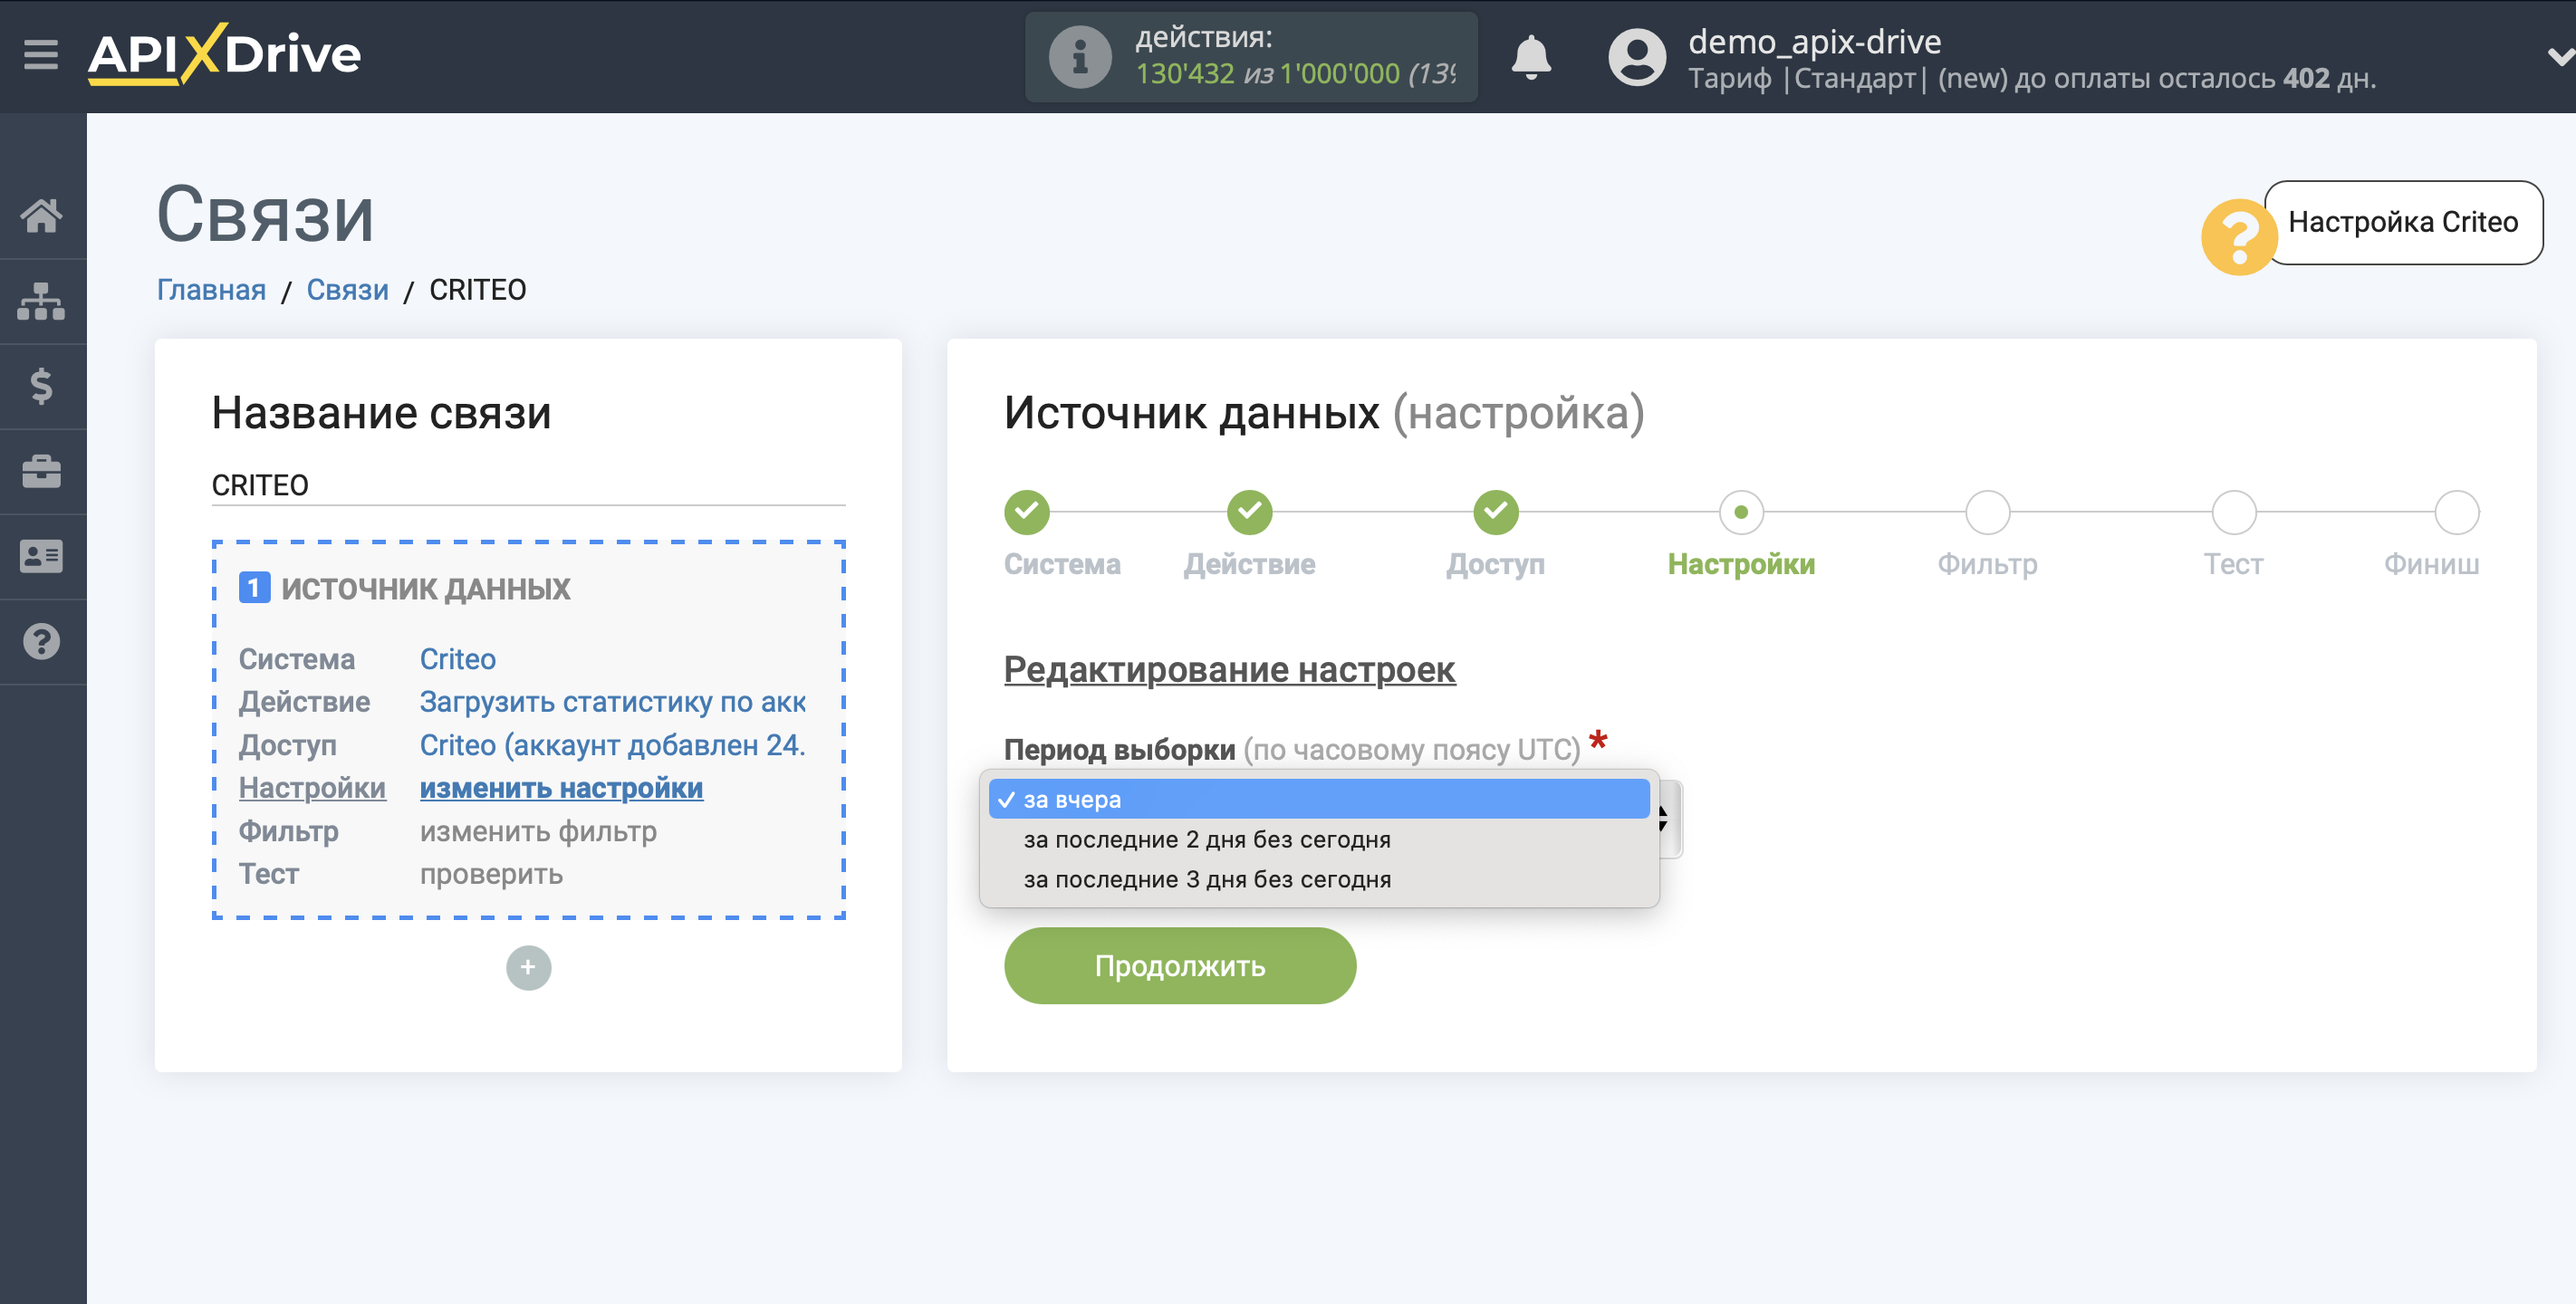Open the briefcase sidebar icon

click(41, 471)
